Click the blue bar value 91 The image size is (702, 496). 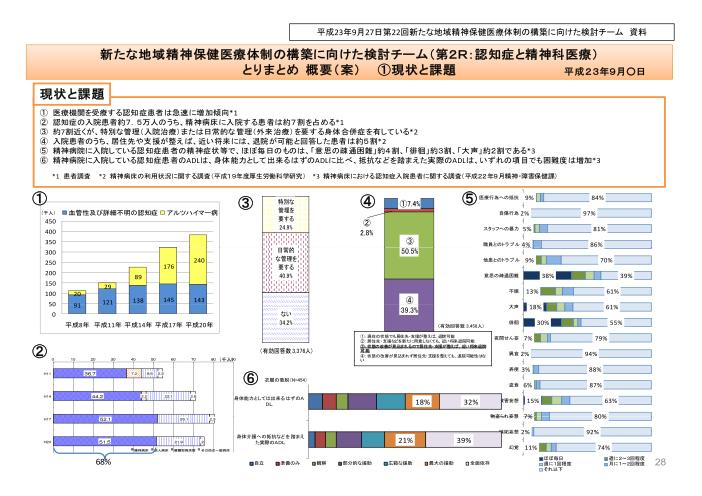tap(77, 305)
